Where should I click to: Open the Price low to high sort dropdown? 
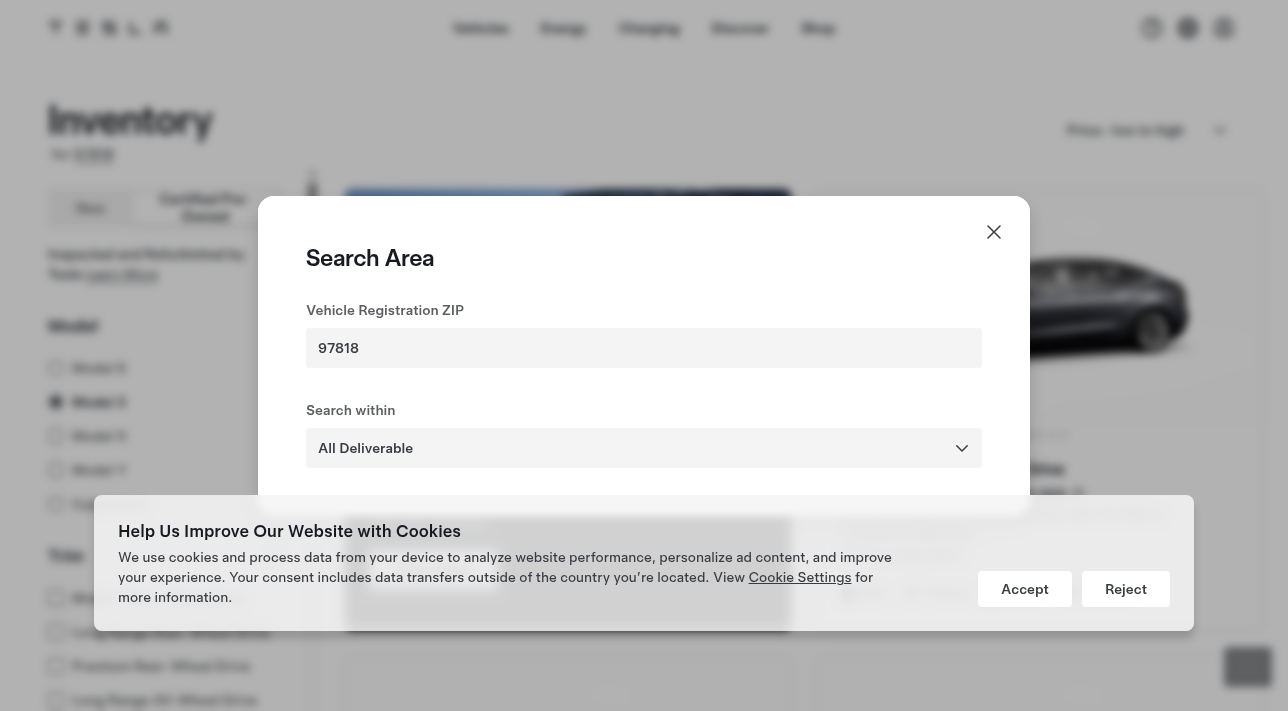(1147, 131)
